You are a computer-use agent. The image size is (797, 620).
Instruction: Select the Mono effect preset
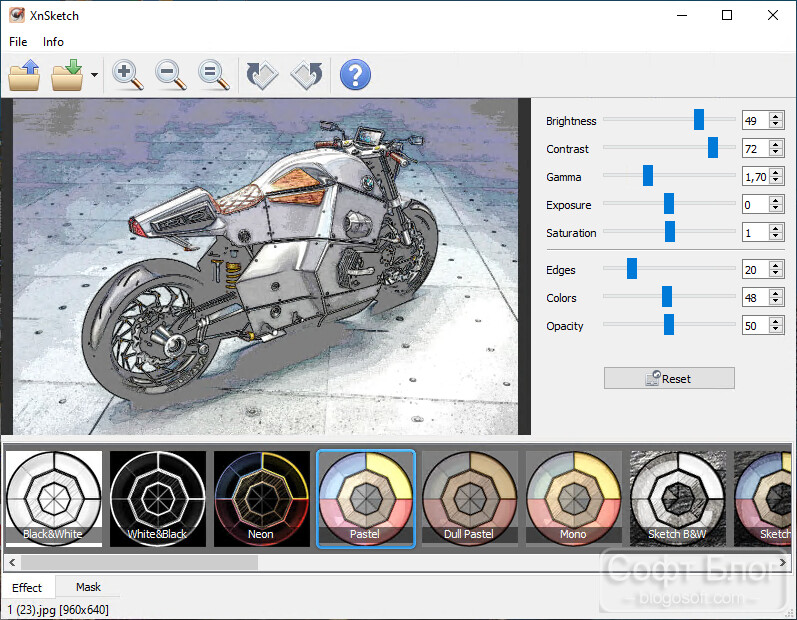point(574,499)
